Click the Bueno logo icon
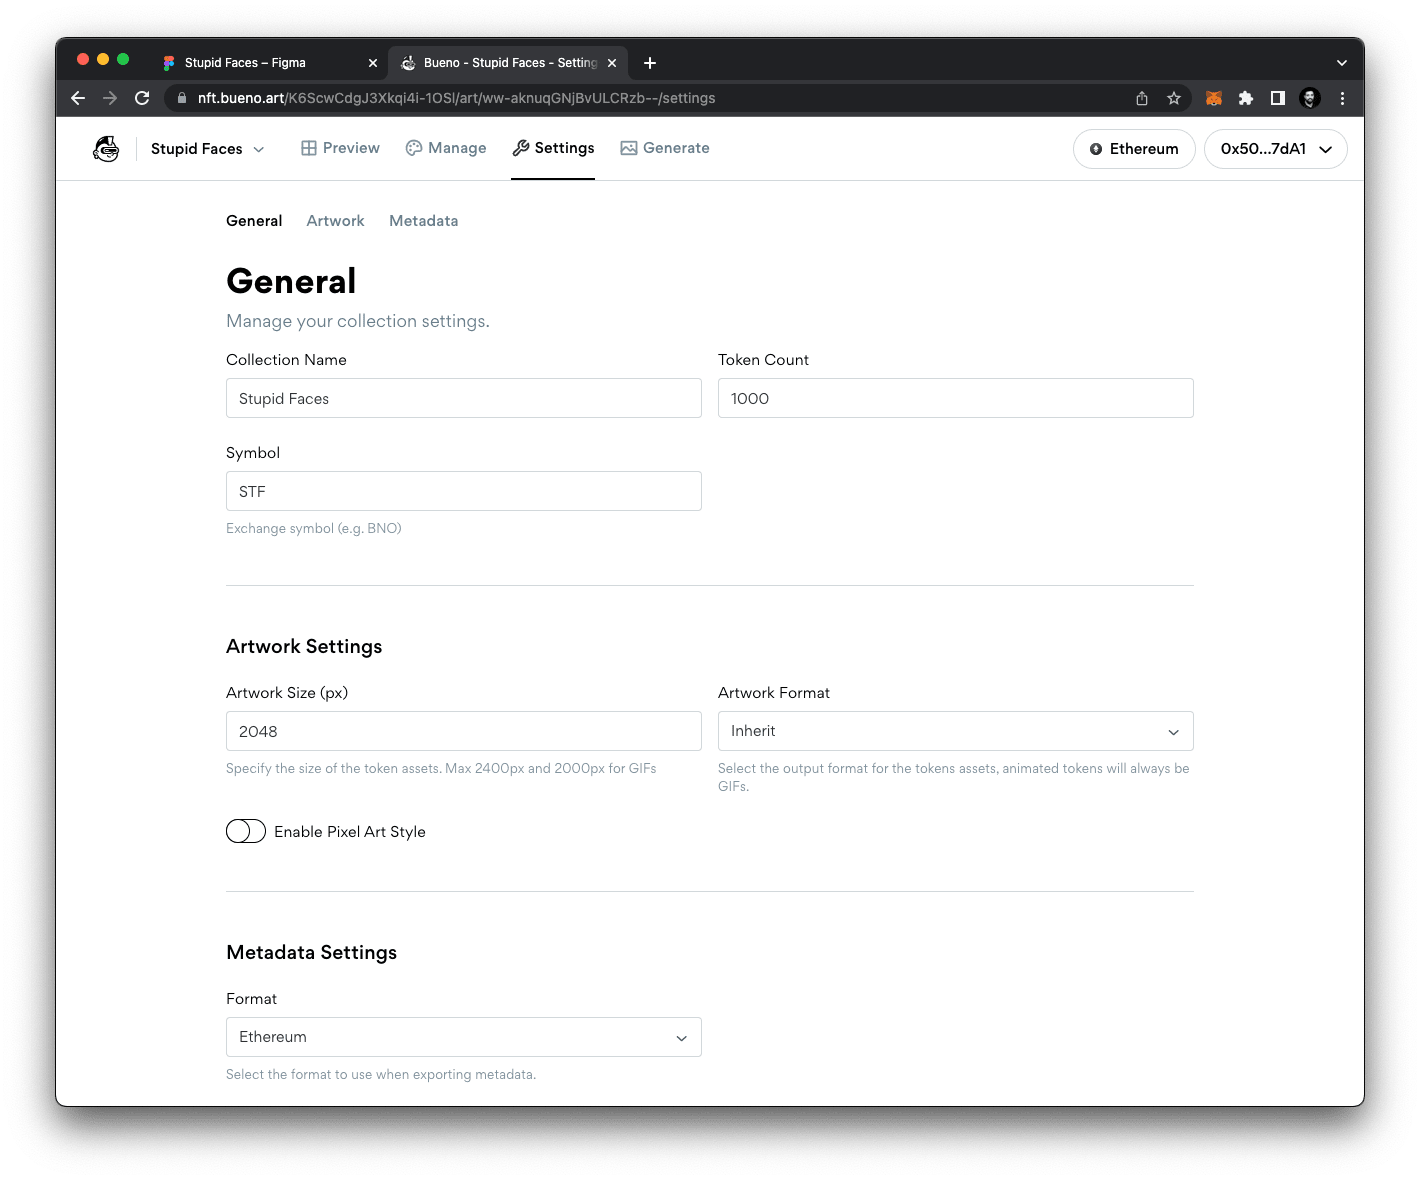Viewport: 1420px width, 1180px height. [106, 149]
